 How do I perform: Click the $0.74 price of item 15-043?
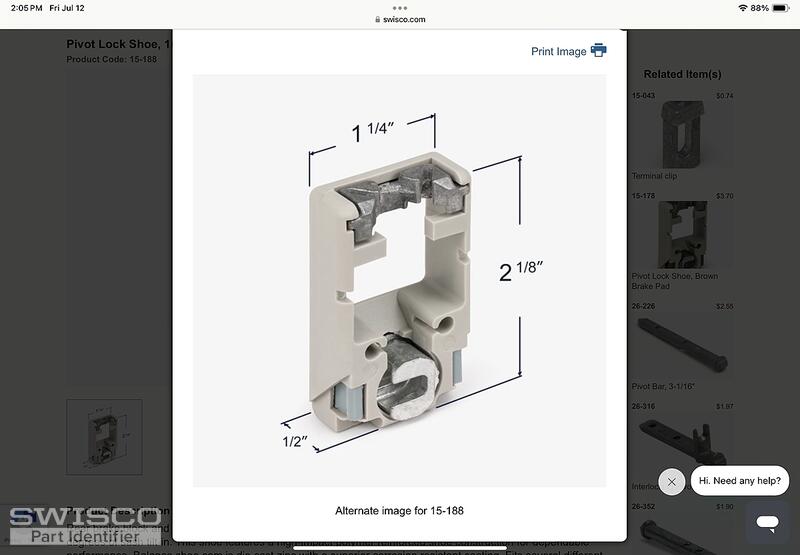click(x=724, y=95)
